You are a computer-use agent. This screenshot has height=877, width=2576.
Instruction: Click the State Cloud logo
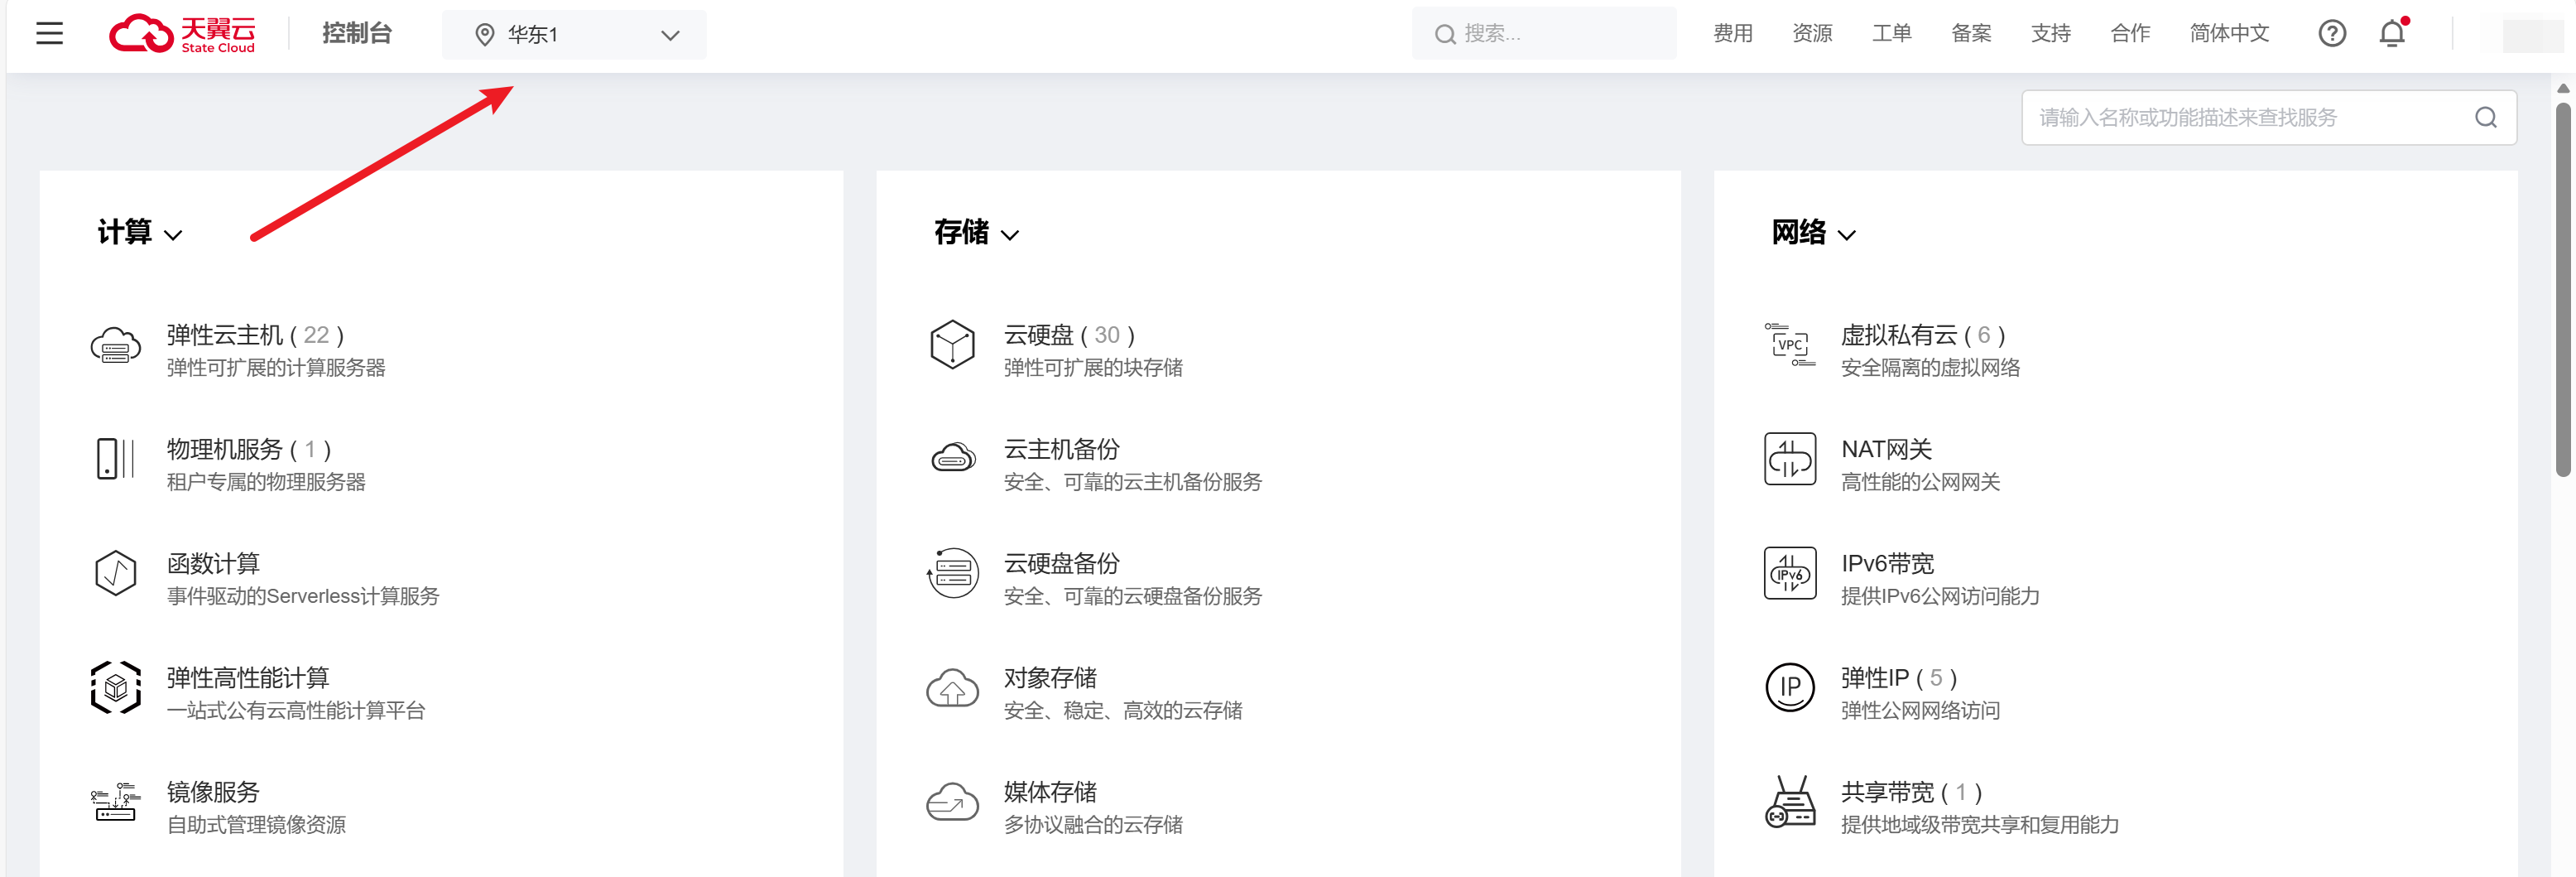pos(182,34)
